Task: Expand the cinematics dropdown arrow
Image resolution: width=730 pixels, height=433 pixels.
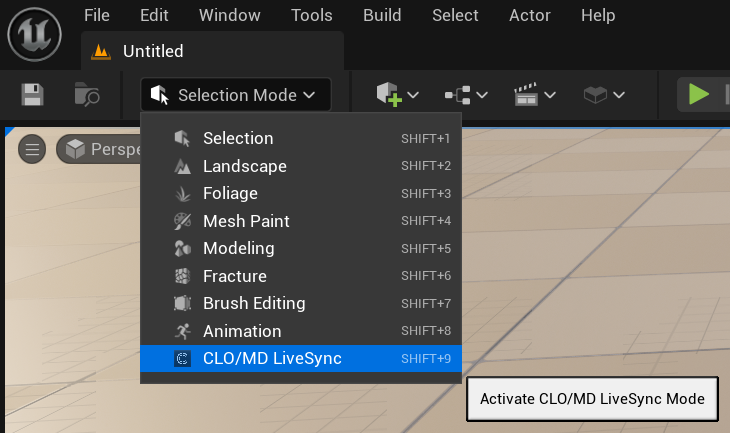Action: 550,95
